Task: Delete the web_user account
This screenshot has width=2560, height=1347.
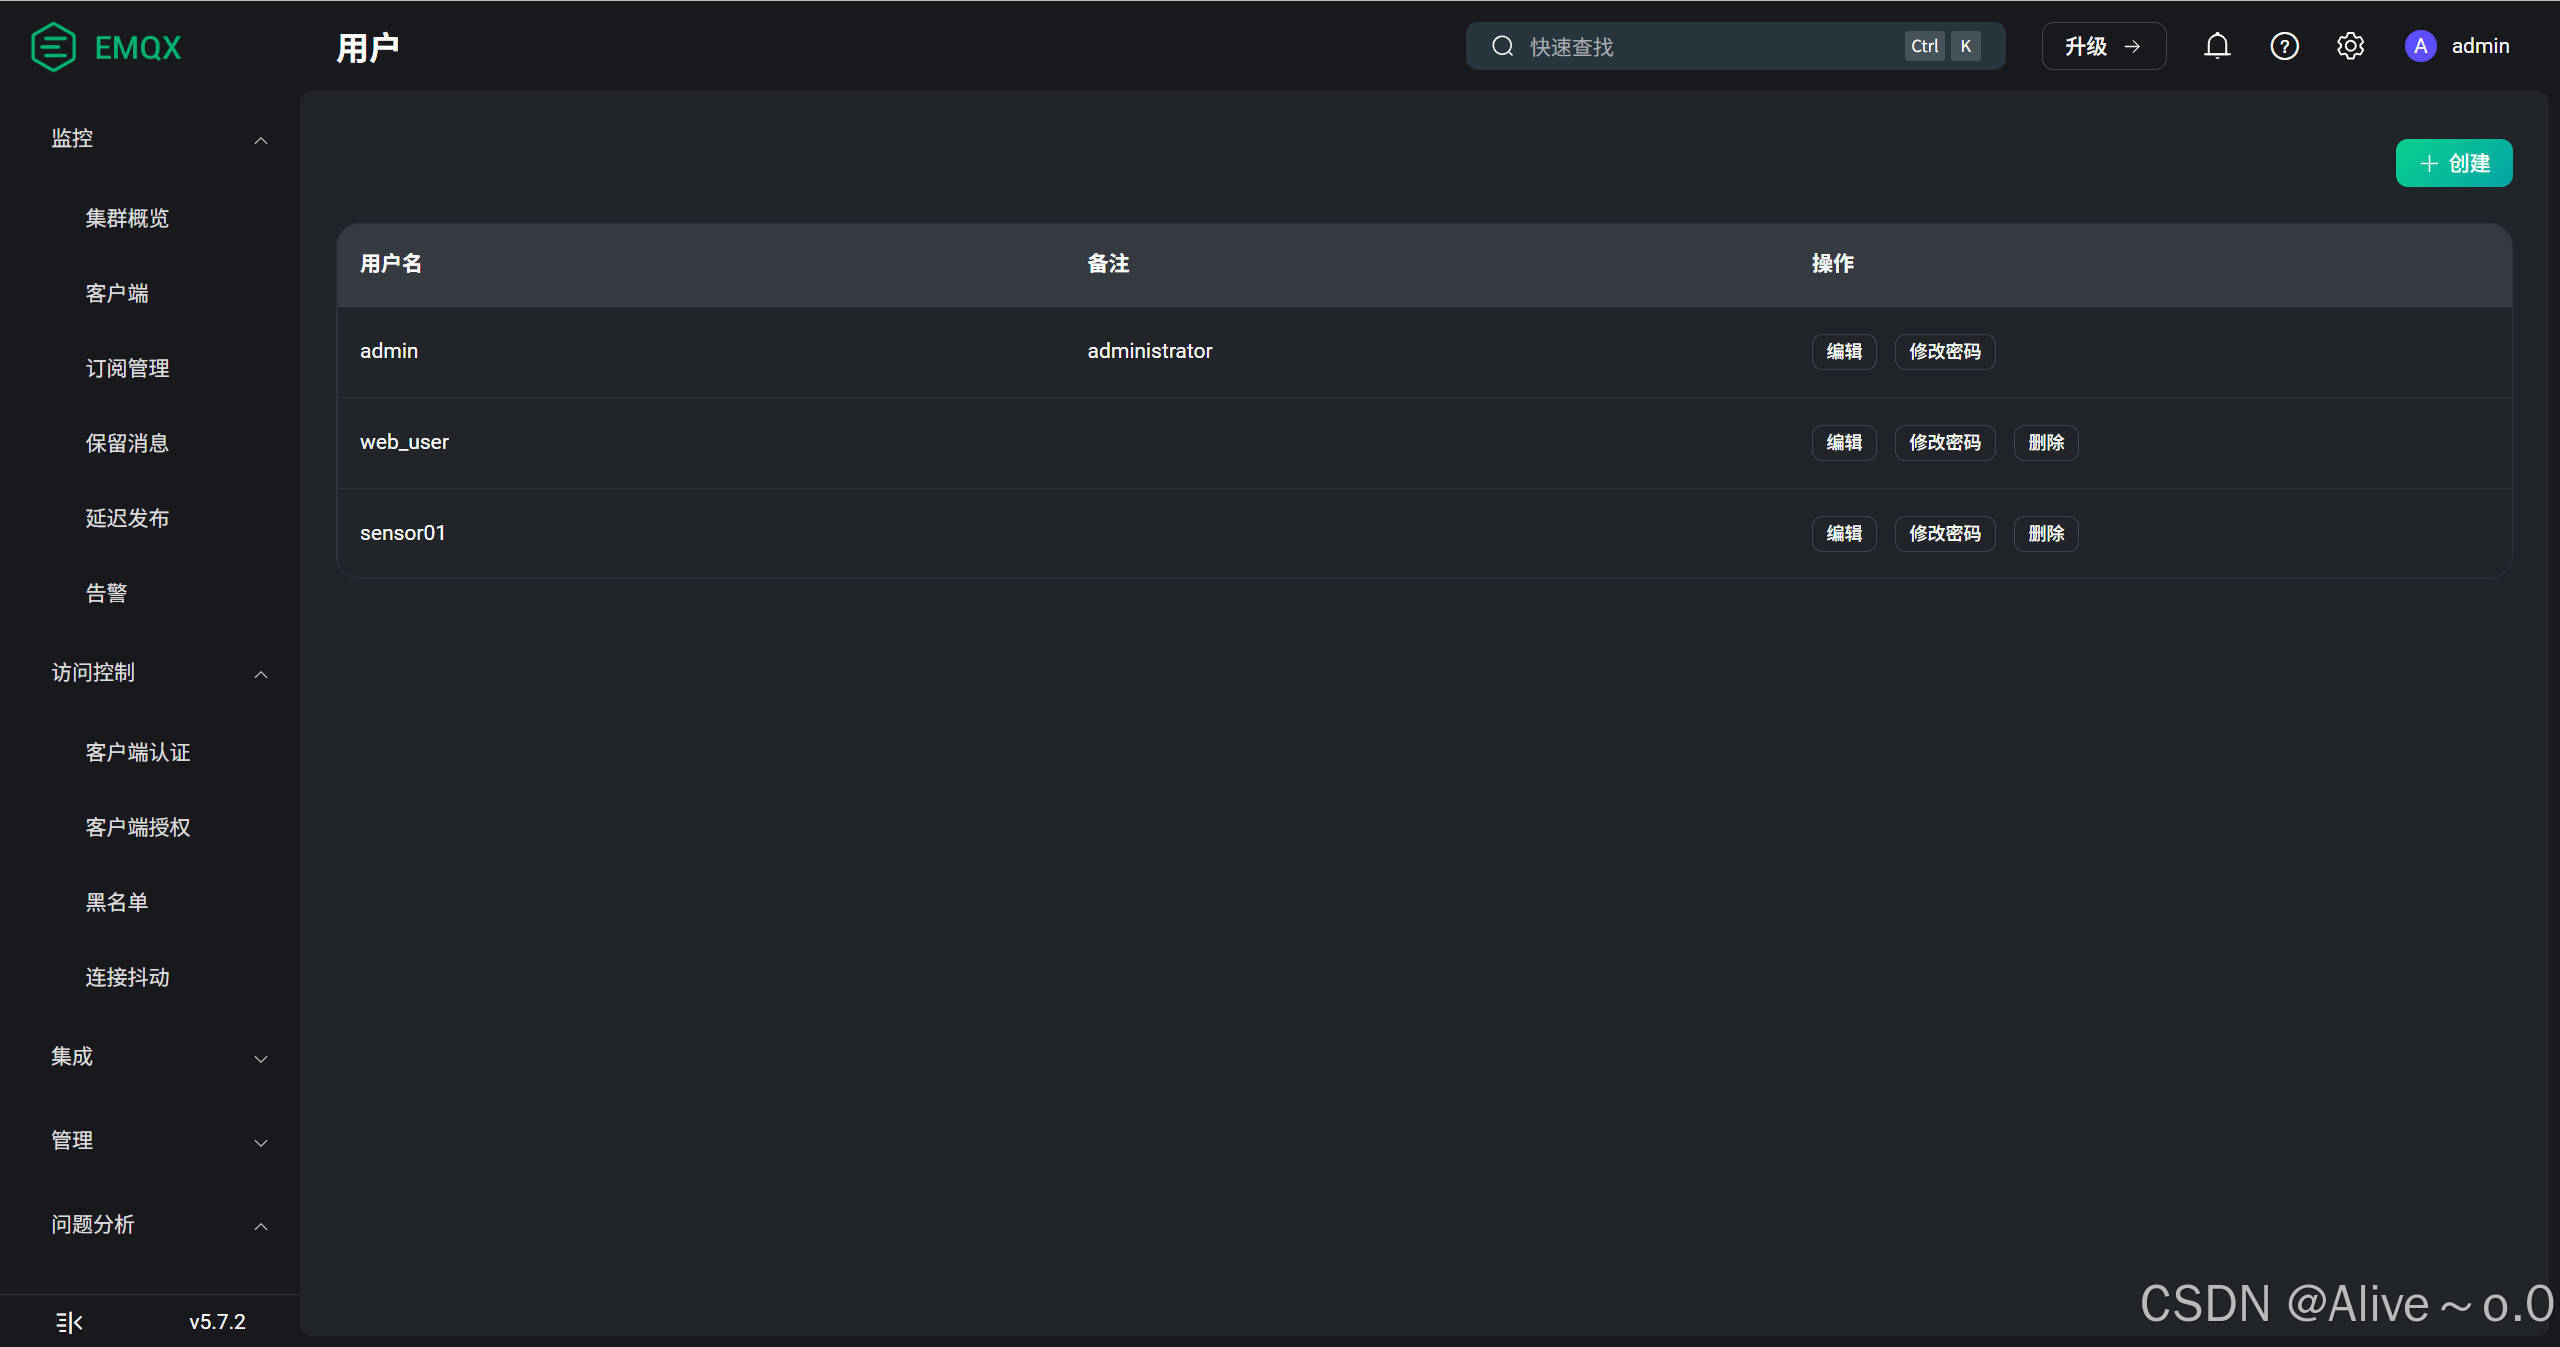Action: point(2045,442)
